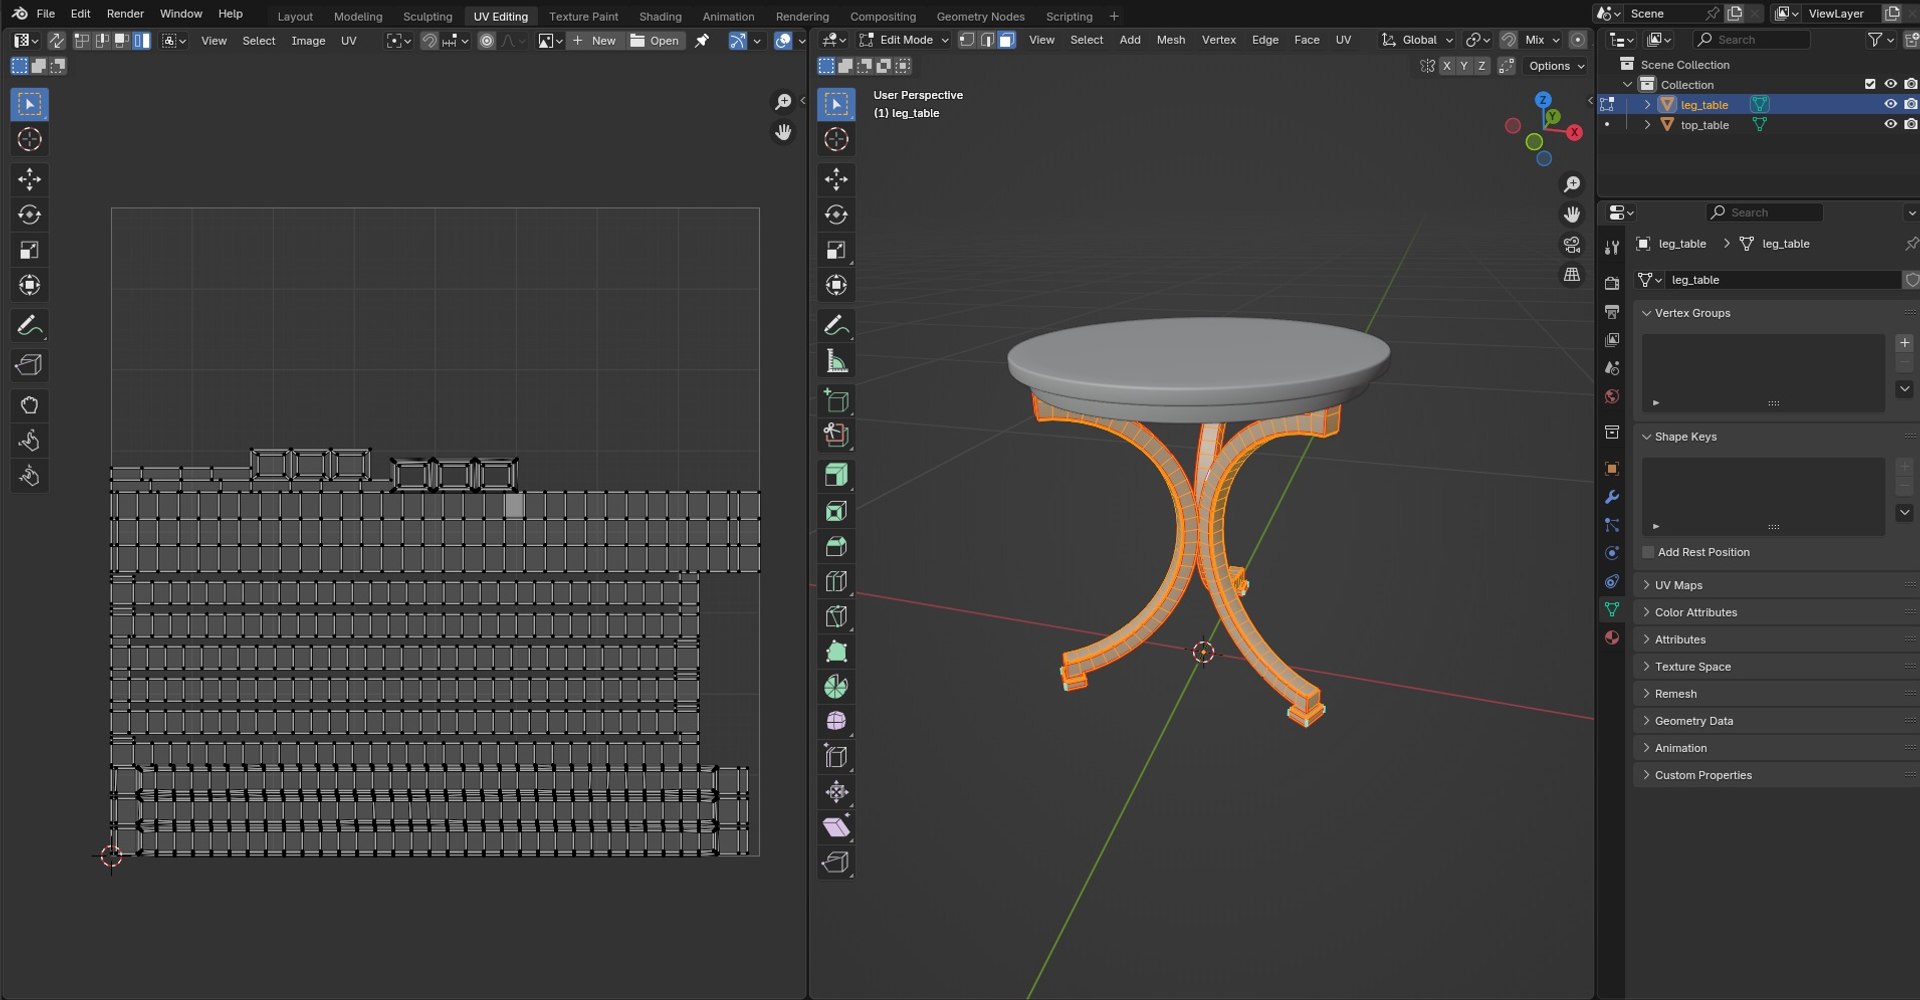
Task: Select the UV Relax sculpt tool
Action: tap(29, 441)
